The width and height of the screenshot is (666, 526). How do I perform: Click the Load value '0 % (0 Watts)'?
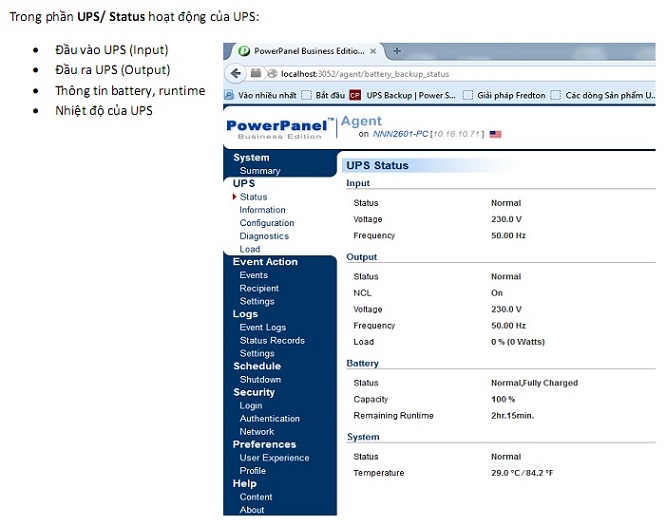518,342
